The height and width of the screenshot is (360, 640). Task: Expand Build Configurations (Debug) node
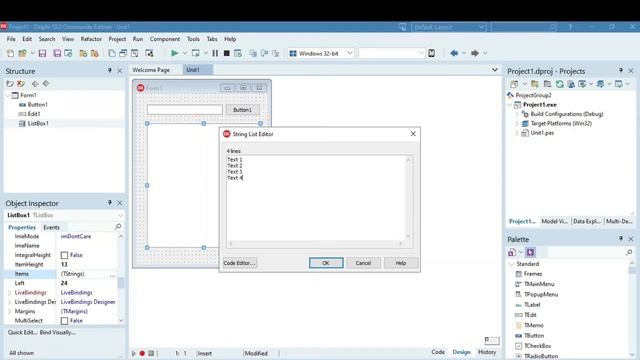(517, 114)
